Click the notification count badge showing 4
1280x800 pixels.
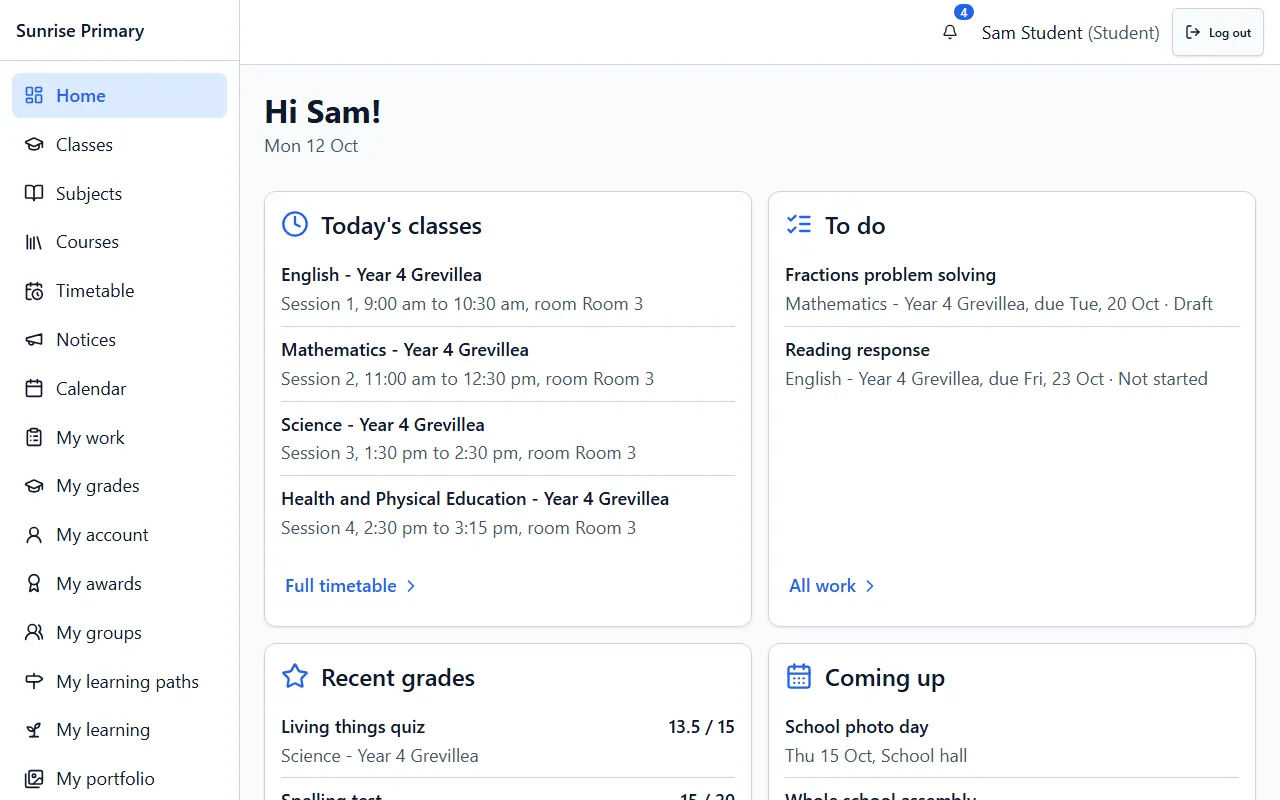pos(964,12)
